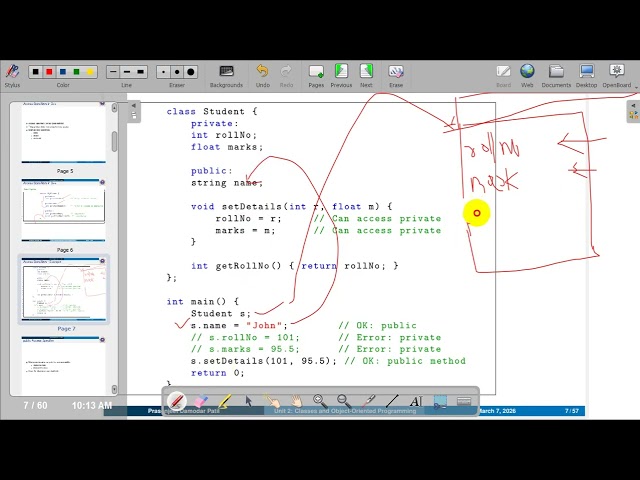Screen dimensions: 640x480
Task: Select the Page 7 thumbnail
Action: coord(63,289)
